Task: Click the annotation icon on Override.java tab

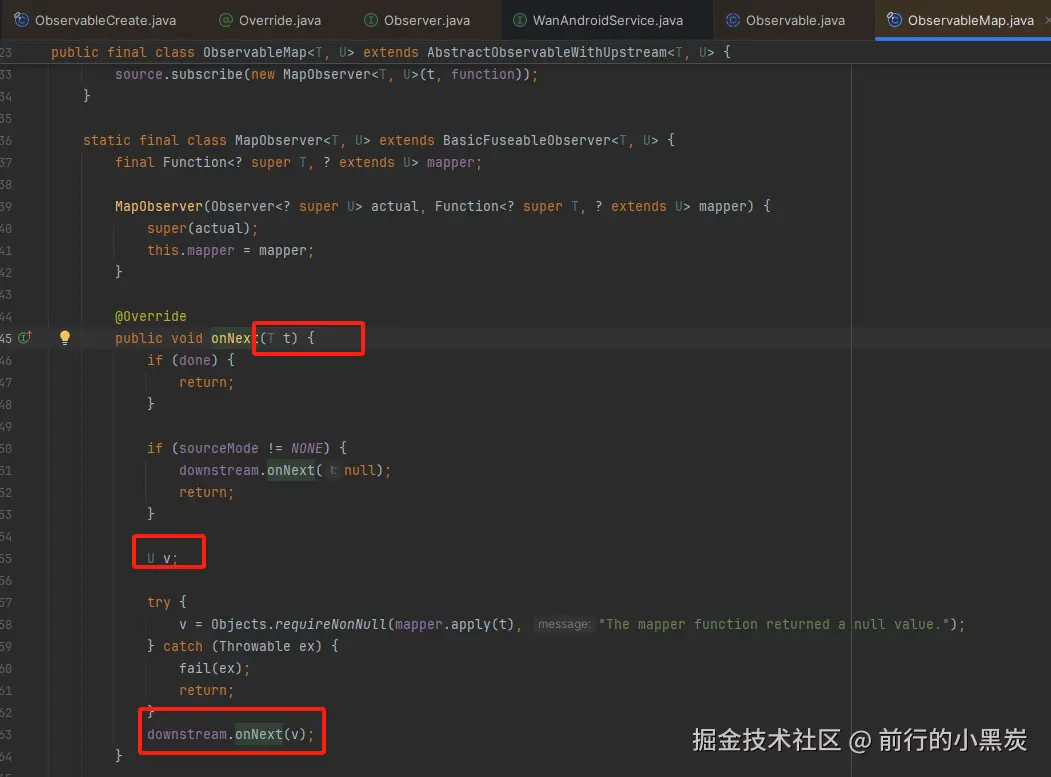Action: [227, 20]
